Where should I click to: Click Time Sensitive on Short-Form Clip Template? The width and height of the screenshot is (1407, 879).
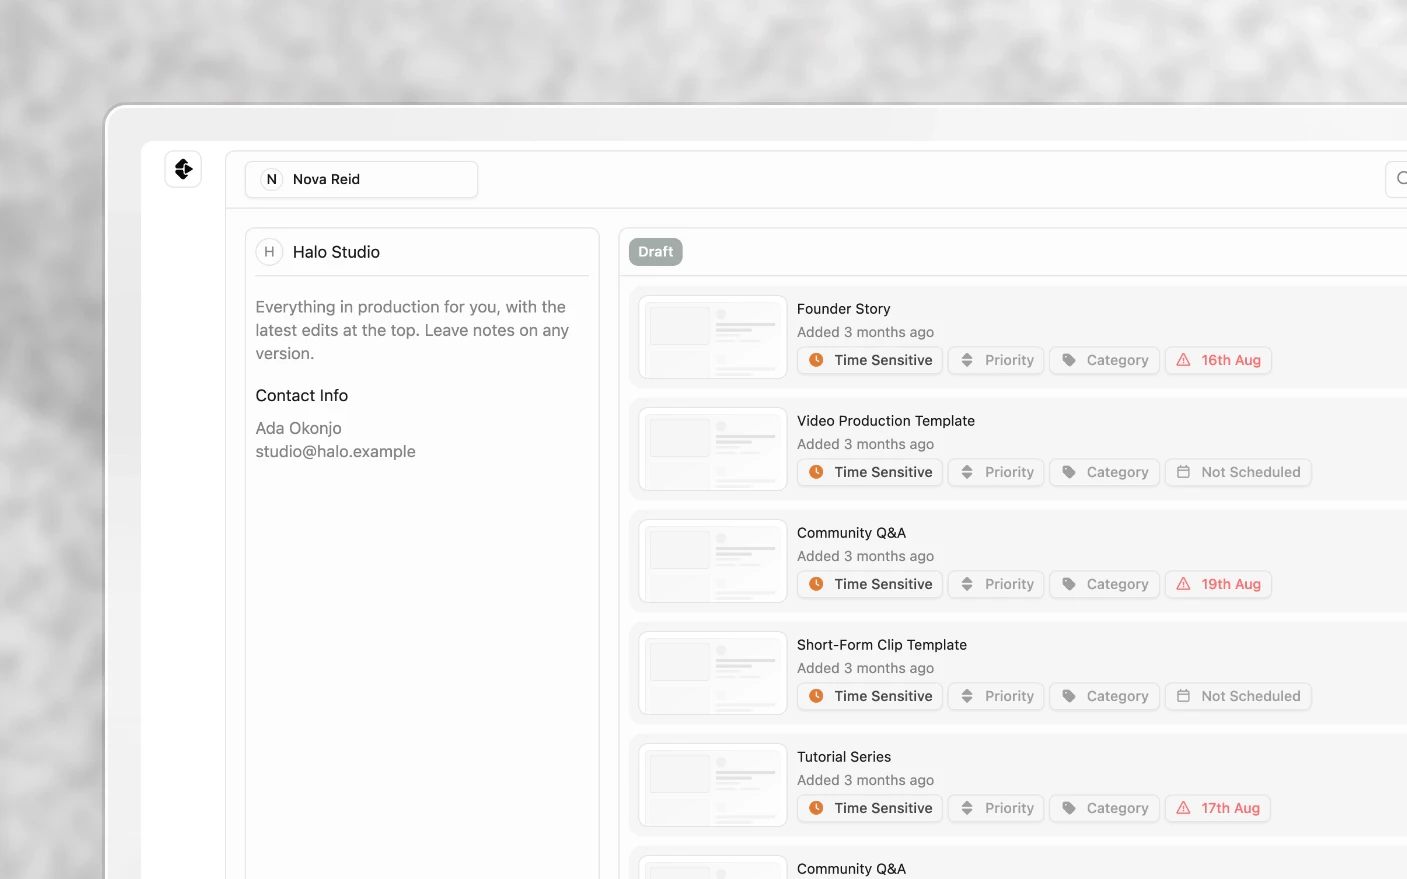click(870, 696)
